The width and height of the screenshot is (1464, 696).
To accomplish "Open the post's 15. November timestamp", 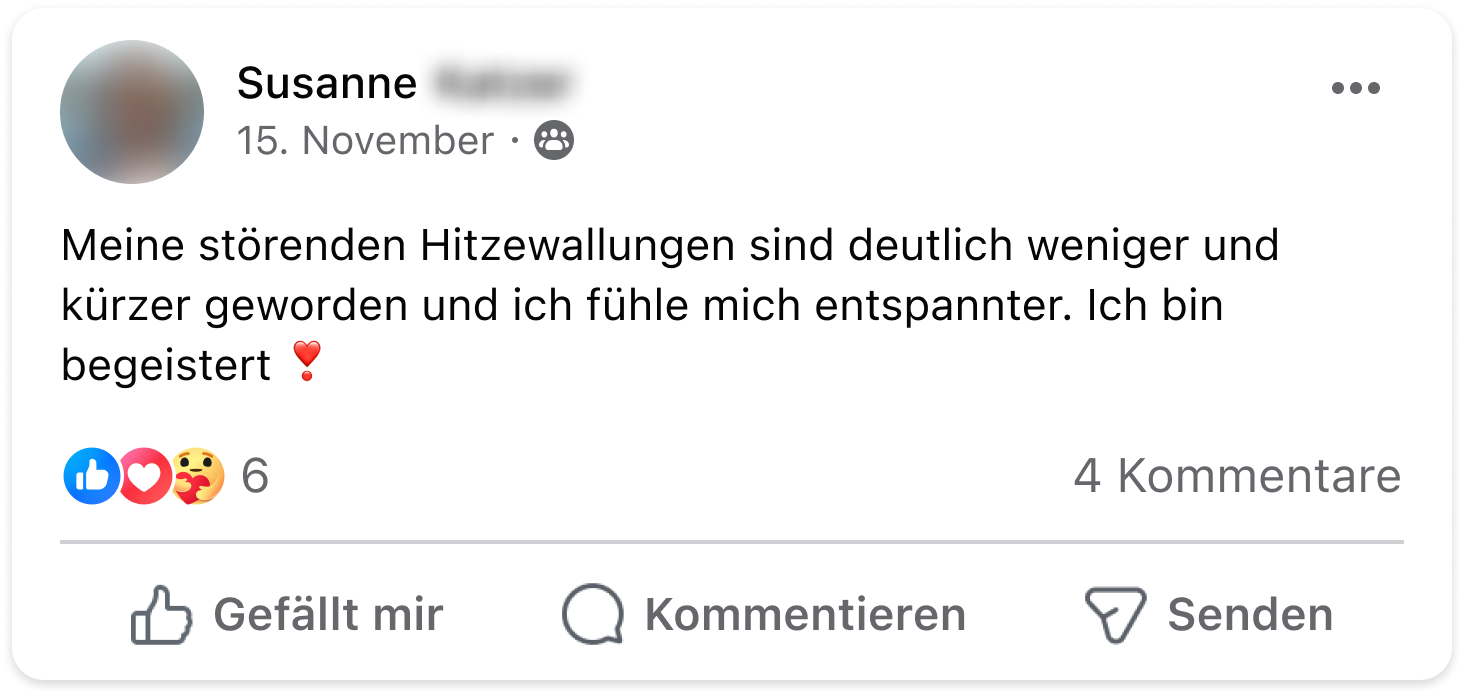I will click(x=365, y=141).
